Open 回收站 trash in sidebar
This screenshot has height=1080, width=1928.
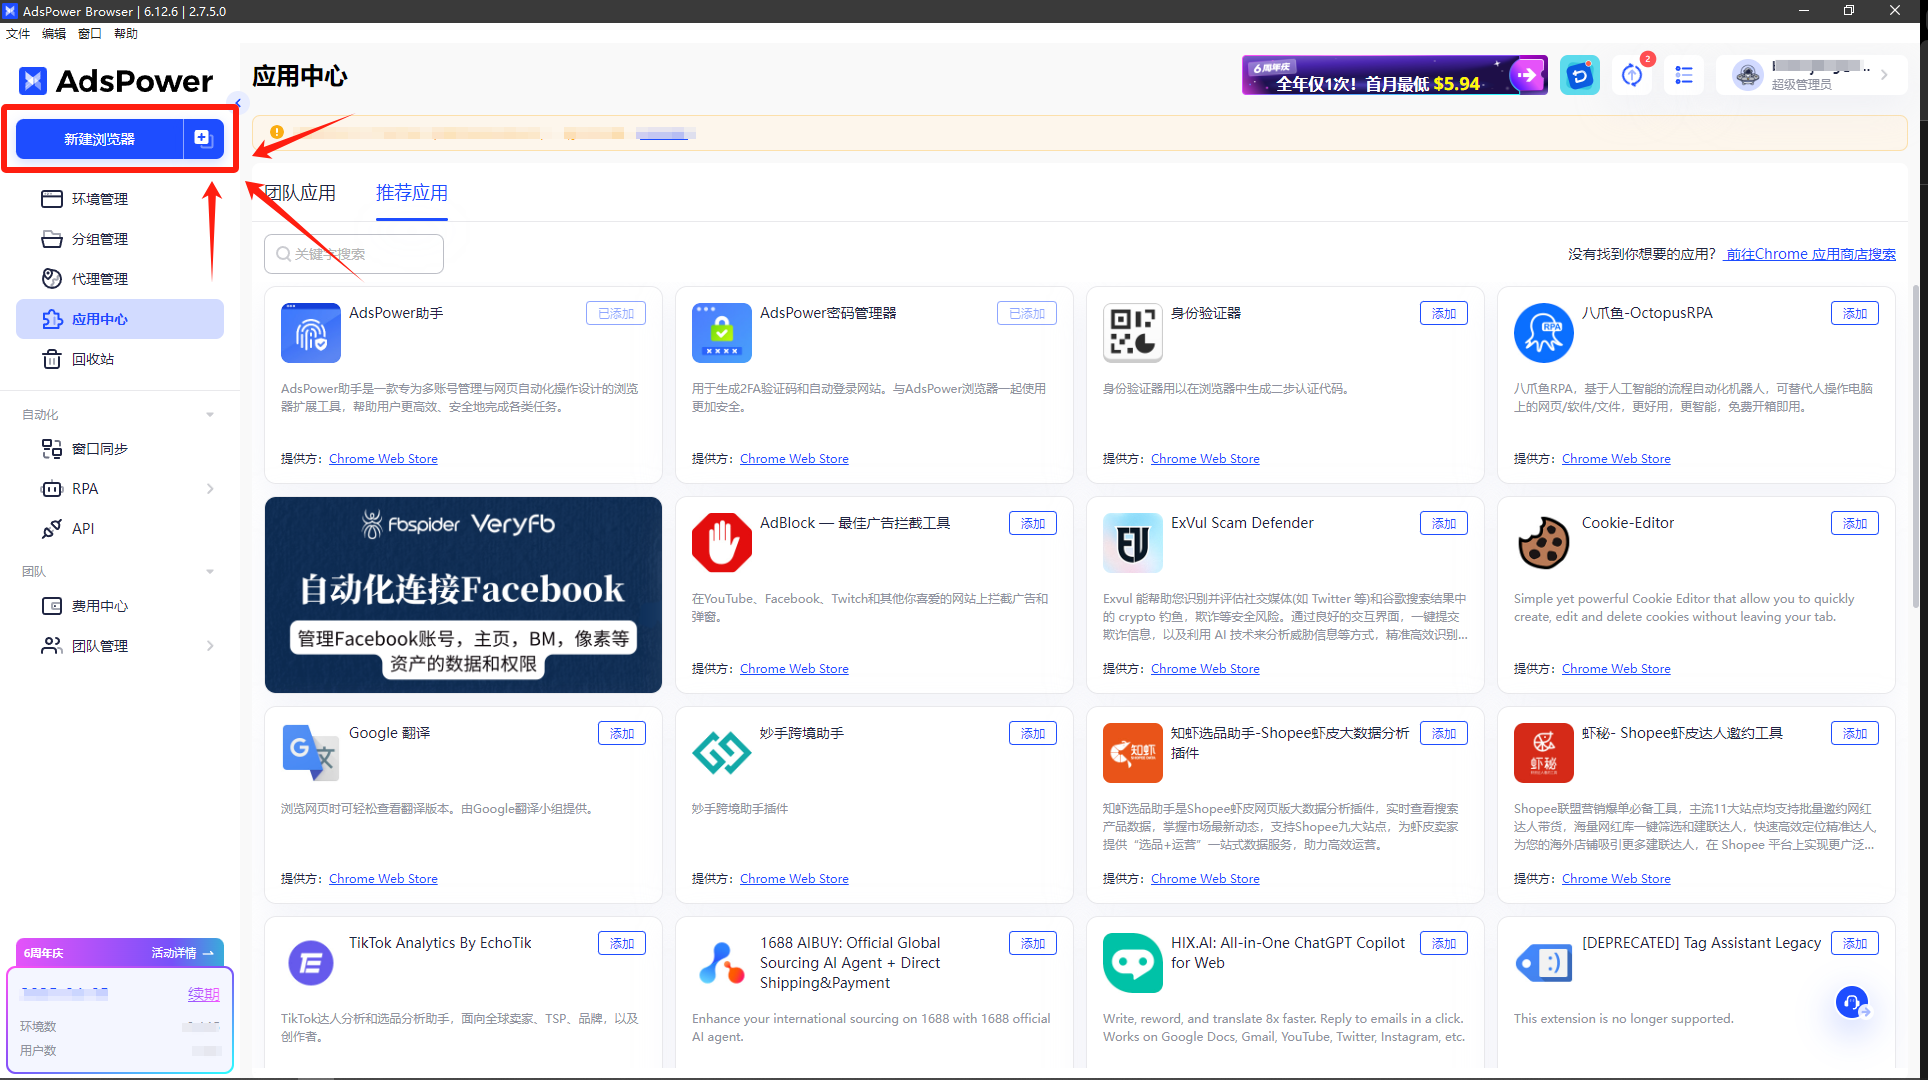click(x=93, y=359)
